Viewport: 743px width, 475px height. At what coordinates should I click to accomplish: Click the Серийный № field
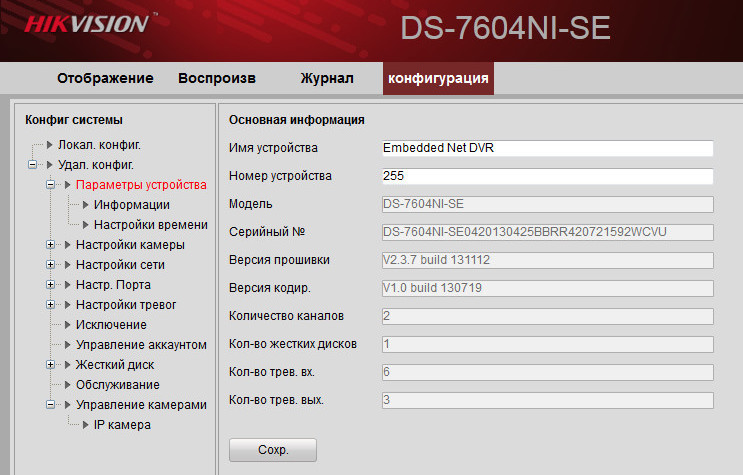click(x=547, y=232)
